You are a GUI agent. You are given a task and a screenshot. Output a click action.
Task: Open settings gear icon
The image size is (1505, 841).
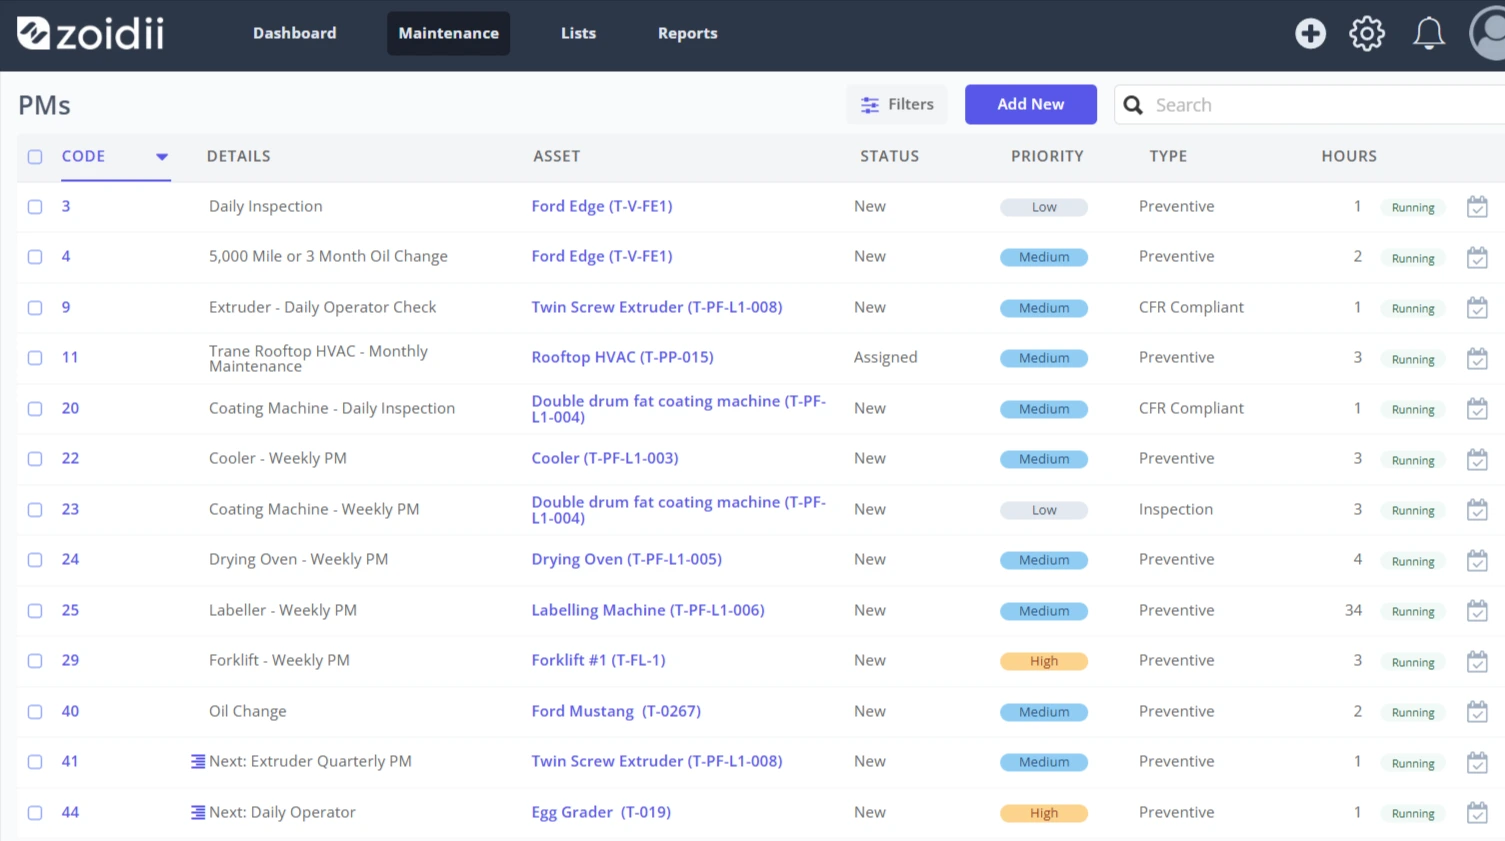1367,33
